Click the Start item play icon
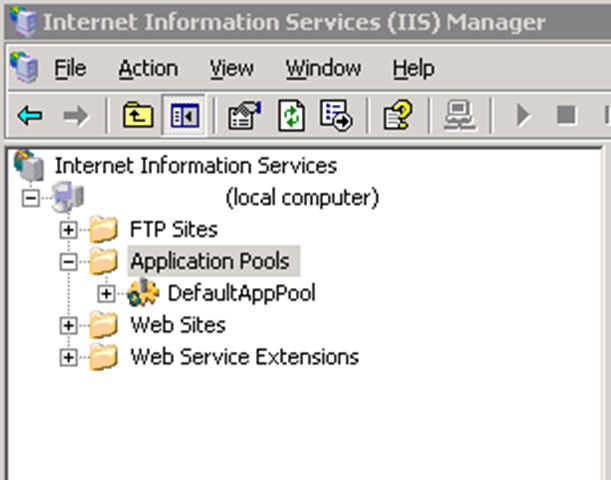The width and height of the screenshot is (611, 480). pos(523,115)
